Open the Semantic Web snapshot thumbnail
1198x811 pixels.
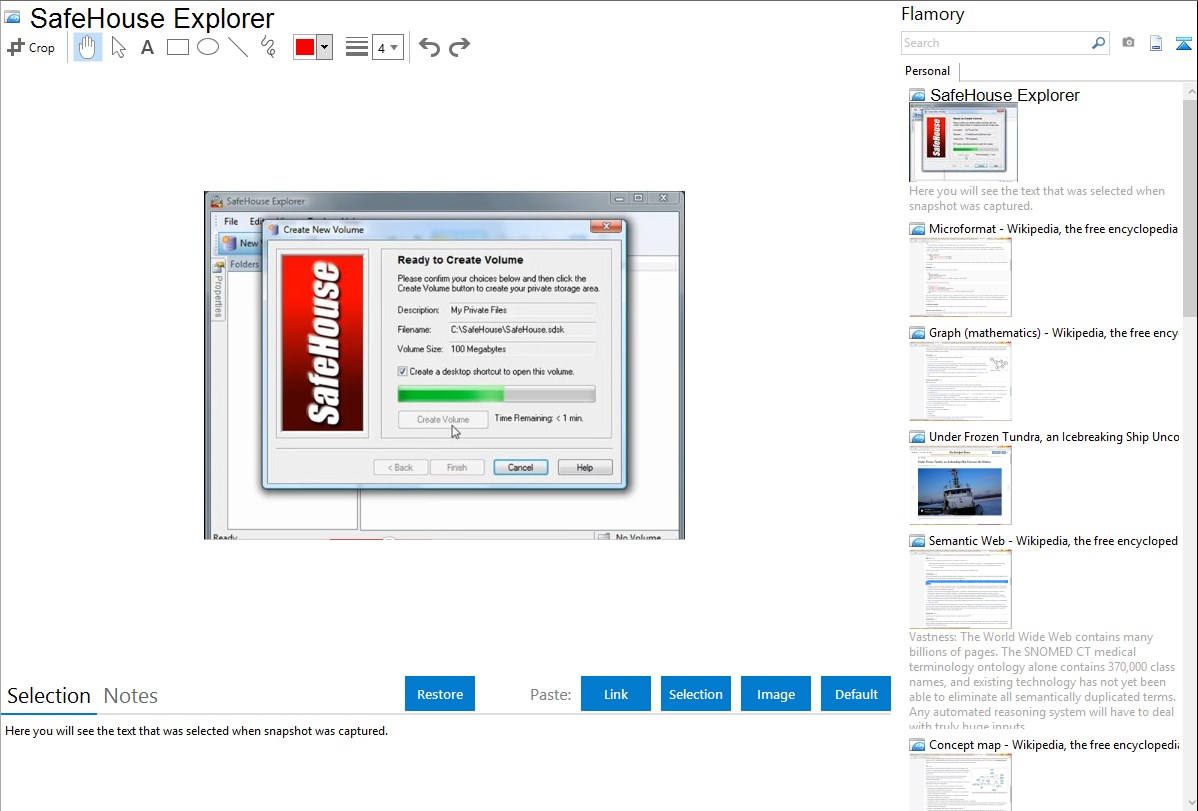(x=960, y=589)
